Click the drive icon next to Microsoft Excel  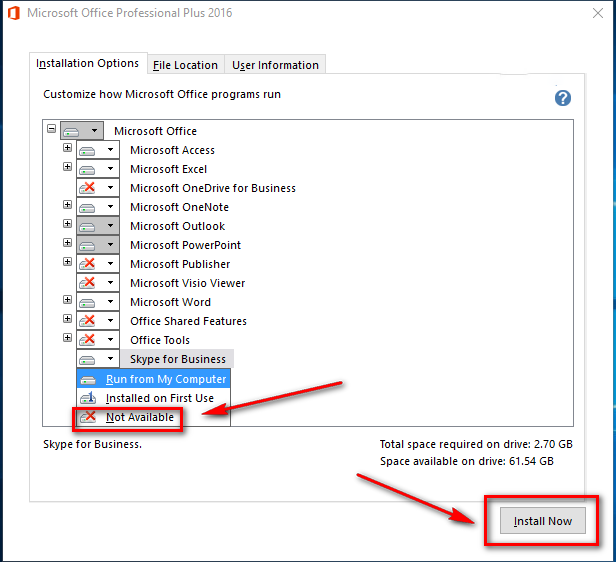click(x=88, y=169)
